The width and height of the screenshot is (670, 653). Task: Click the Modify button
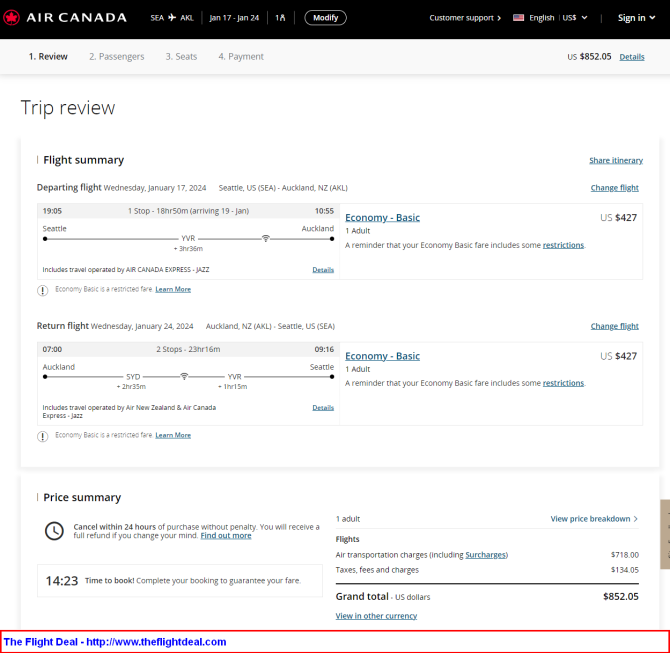(325, 18)
